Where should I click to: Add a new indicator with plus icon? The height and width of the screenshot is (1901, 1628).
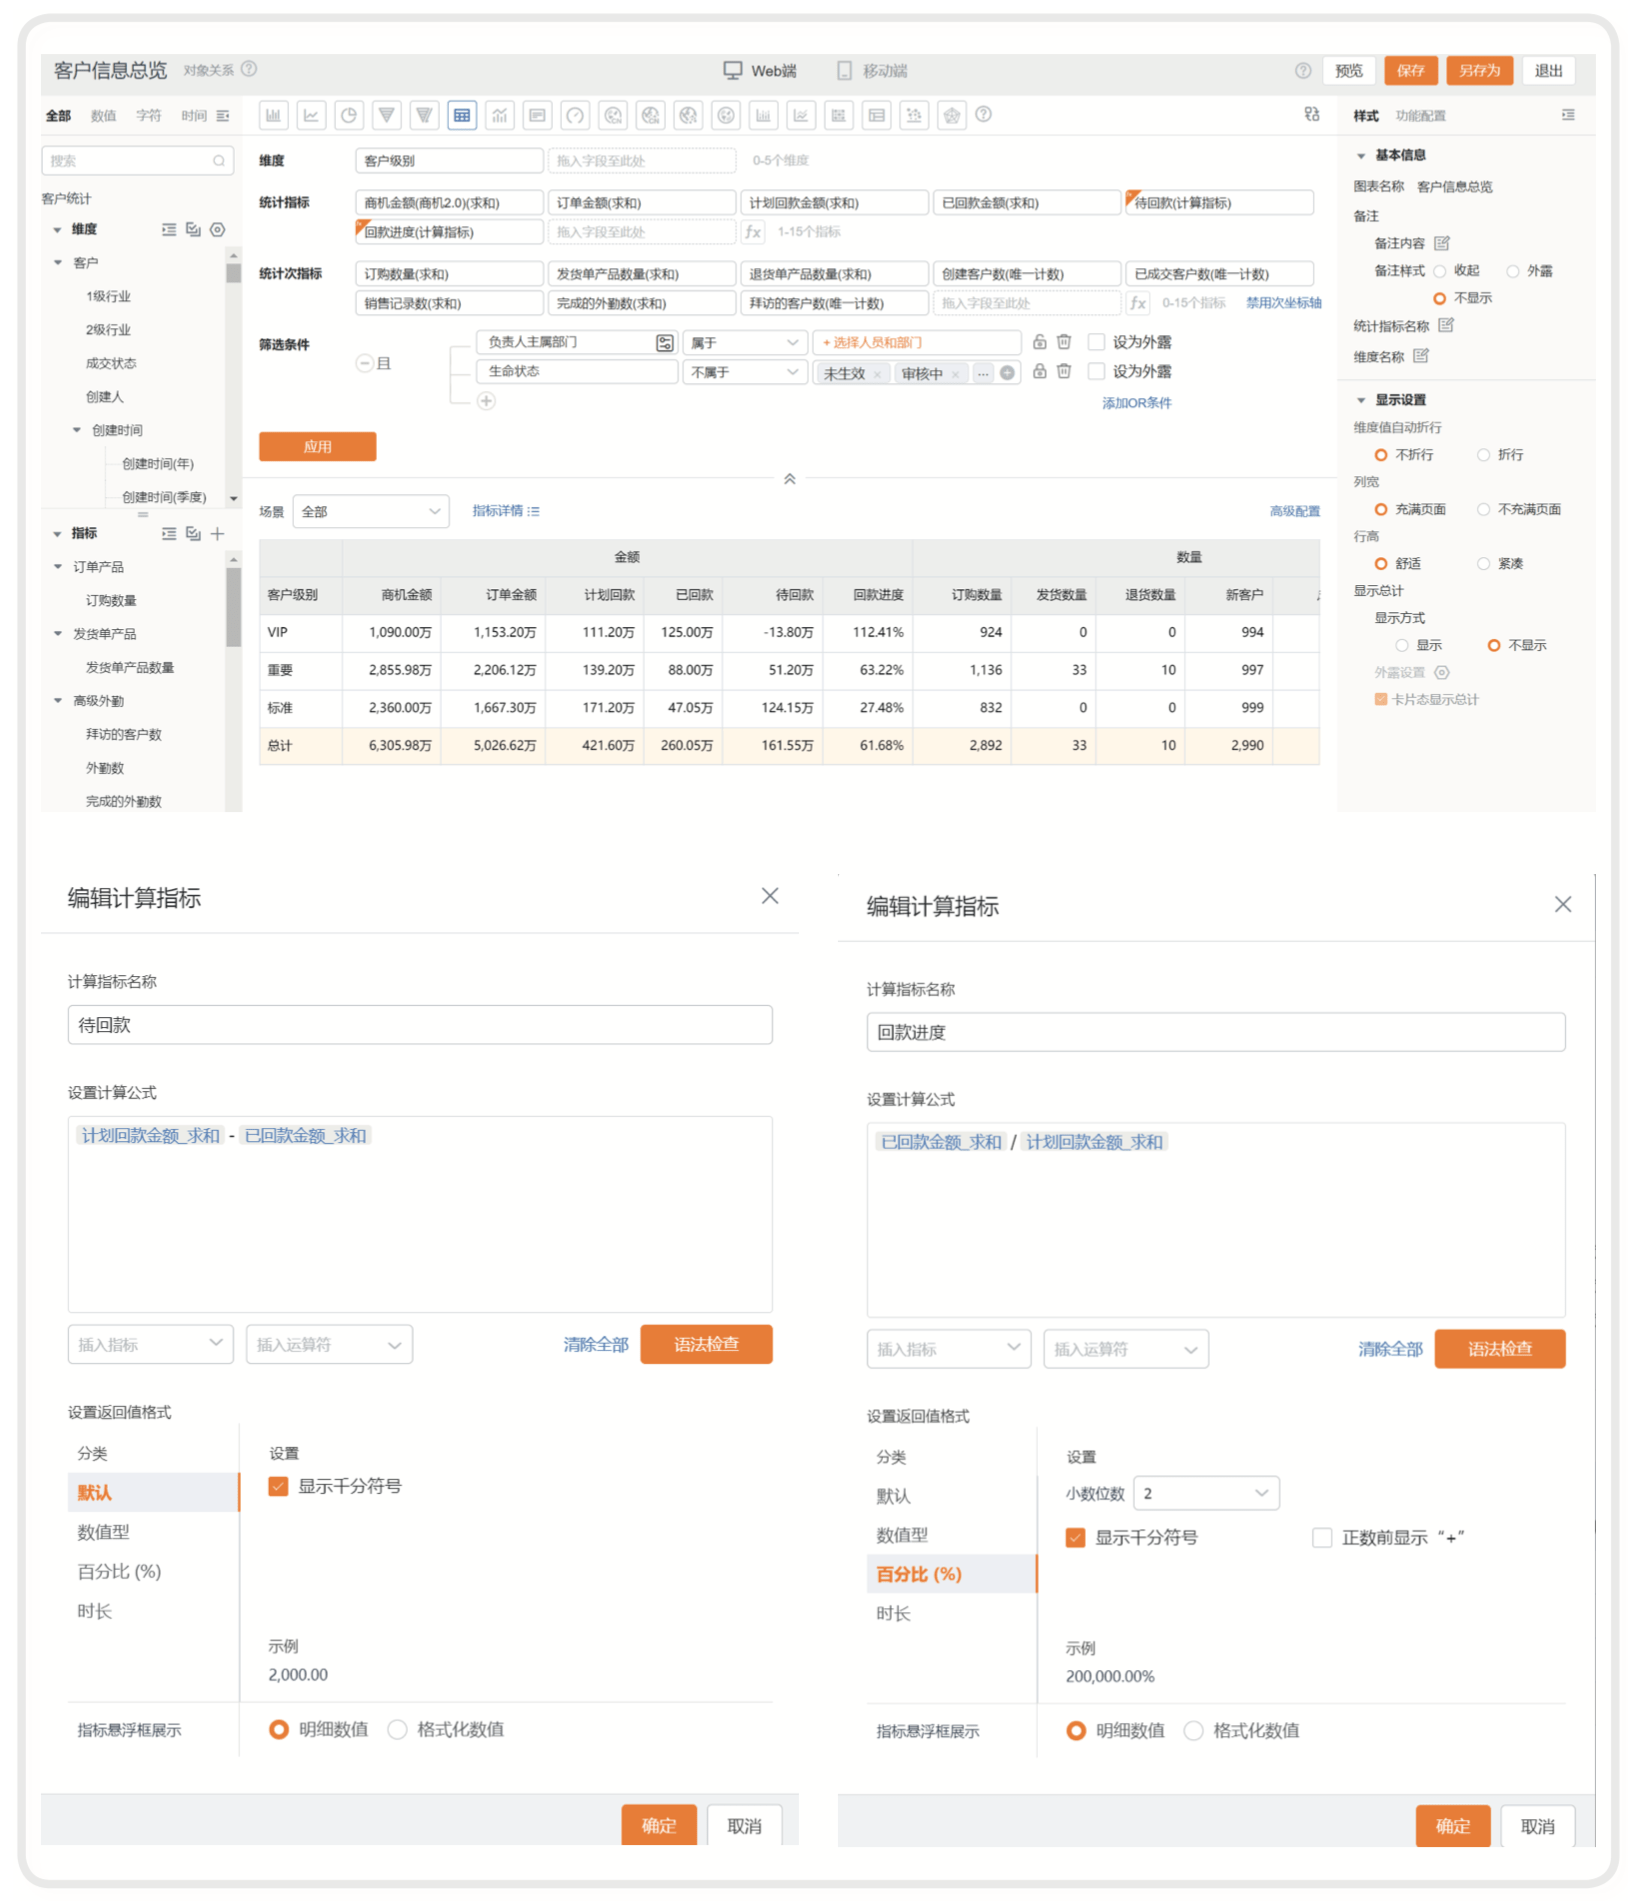(218, 534)
